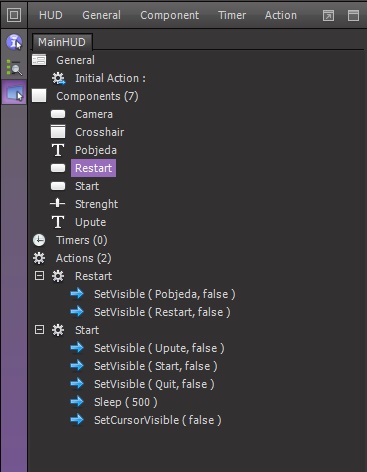Collapse the Start action node
The width and height of the screenshot is (367, 472).
pos(39,330)
